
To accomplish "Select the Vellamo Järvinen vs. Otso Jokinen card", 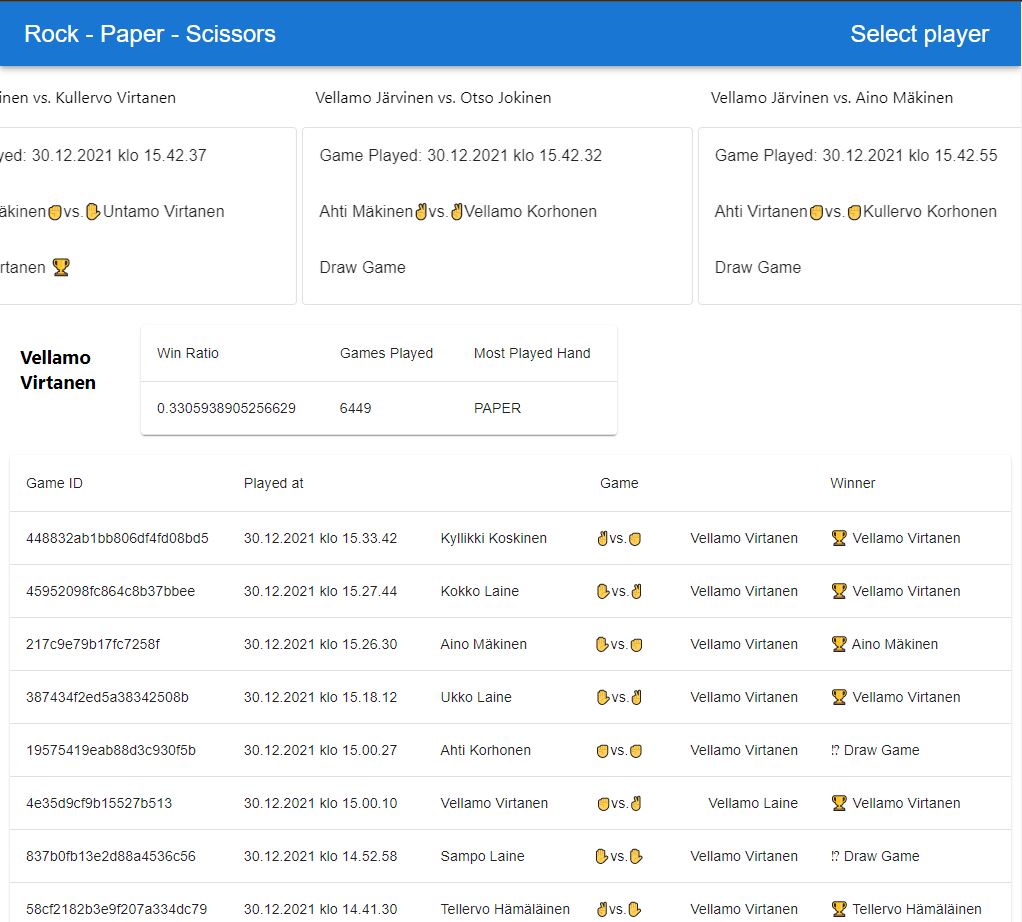I will tap(497, 215).
